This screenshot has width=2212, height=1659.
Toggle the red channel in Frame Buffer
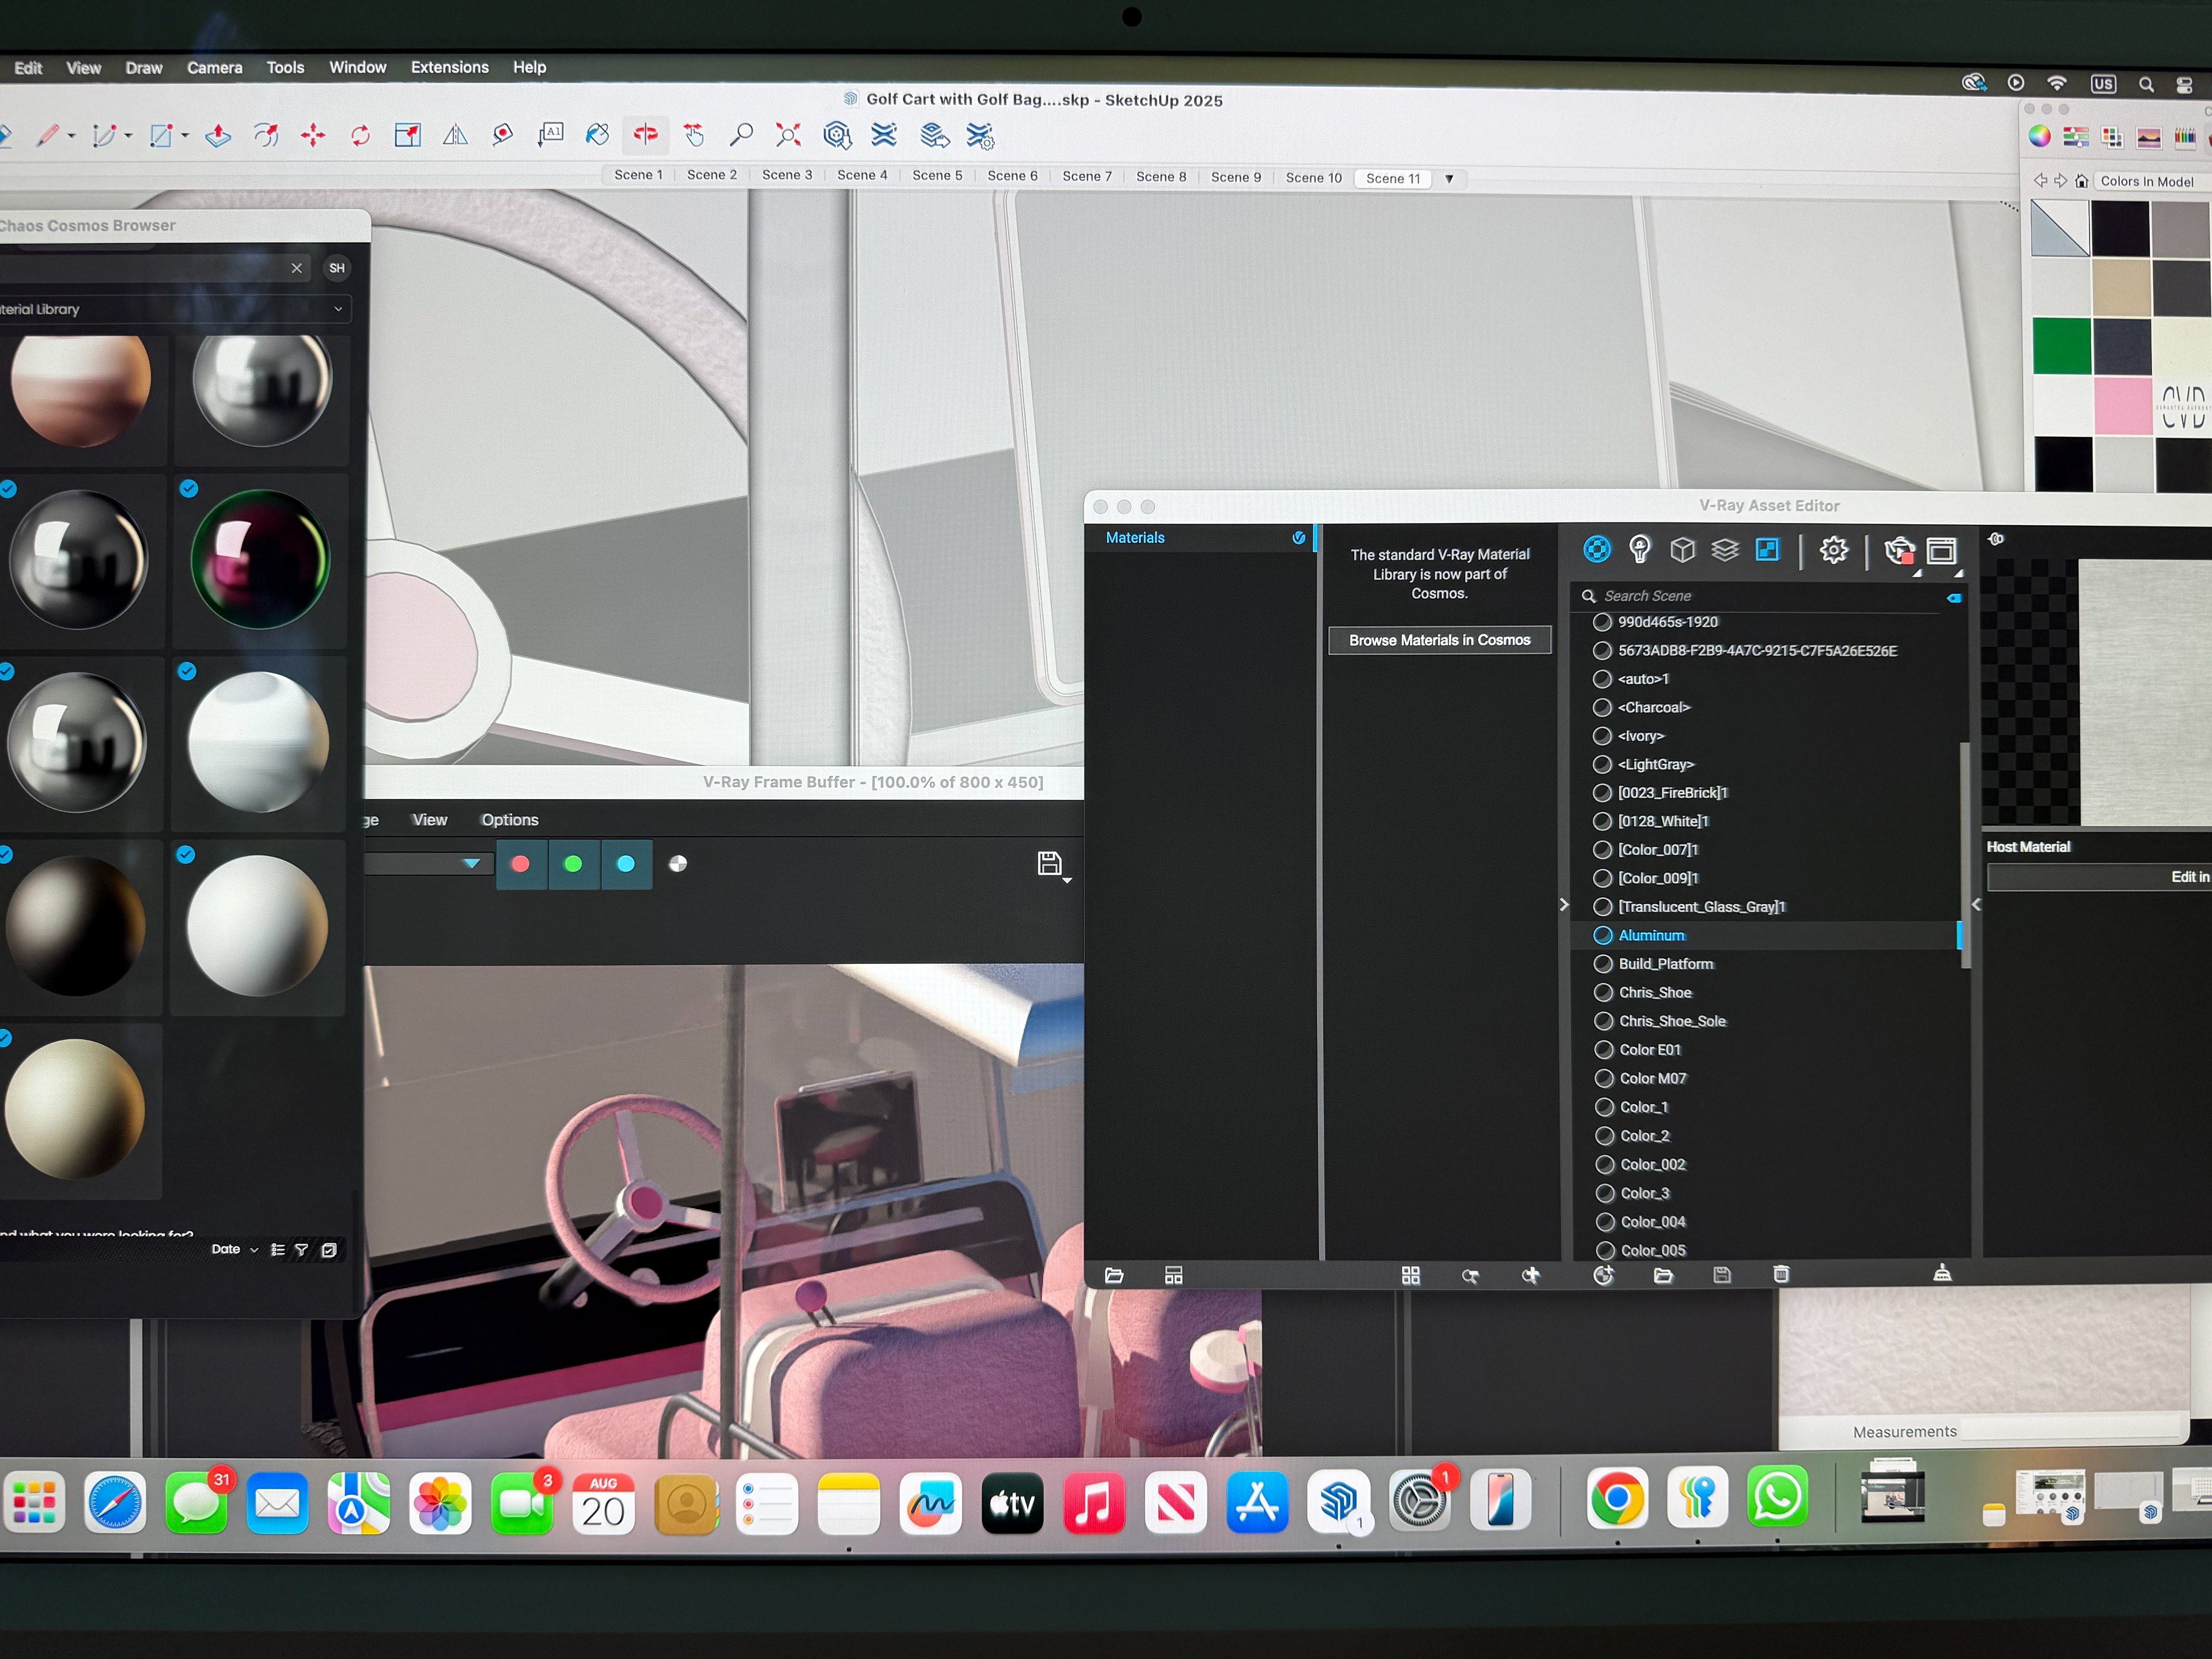pyautogui.click(x=520, y=864)
